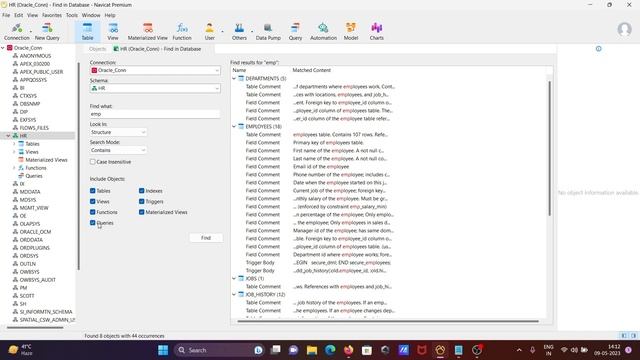Viewport: 640px width, 360px height.
Task: Select the Table toolbar icon
Action: [x=87, y=31]
